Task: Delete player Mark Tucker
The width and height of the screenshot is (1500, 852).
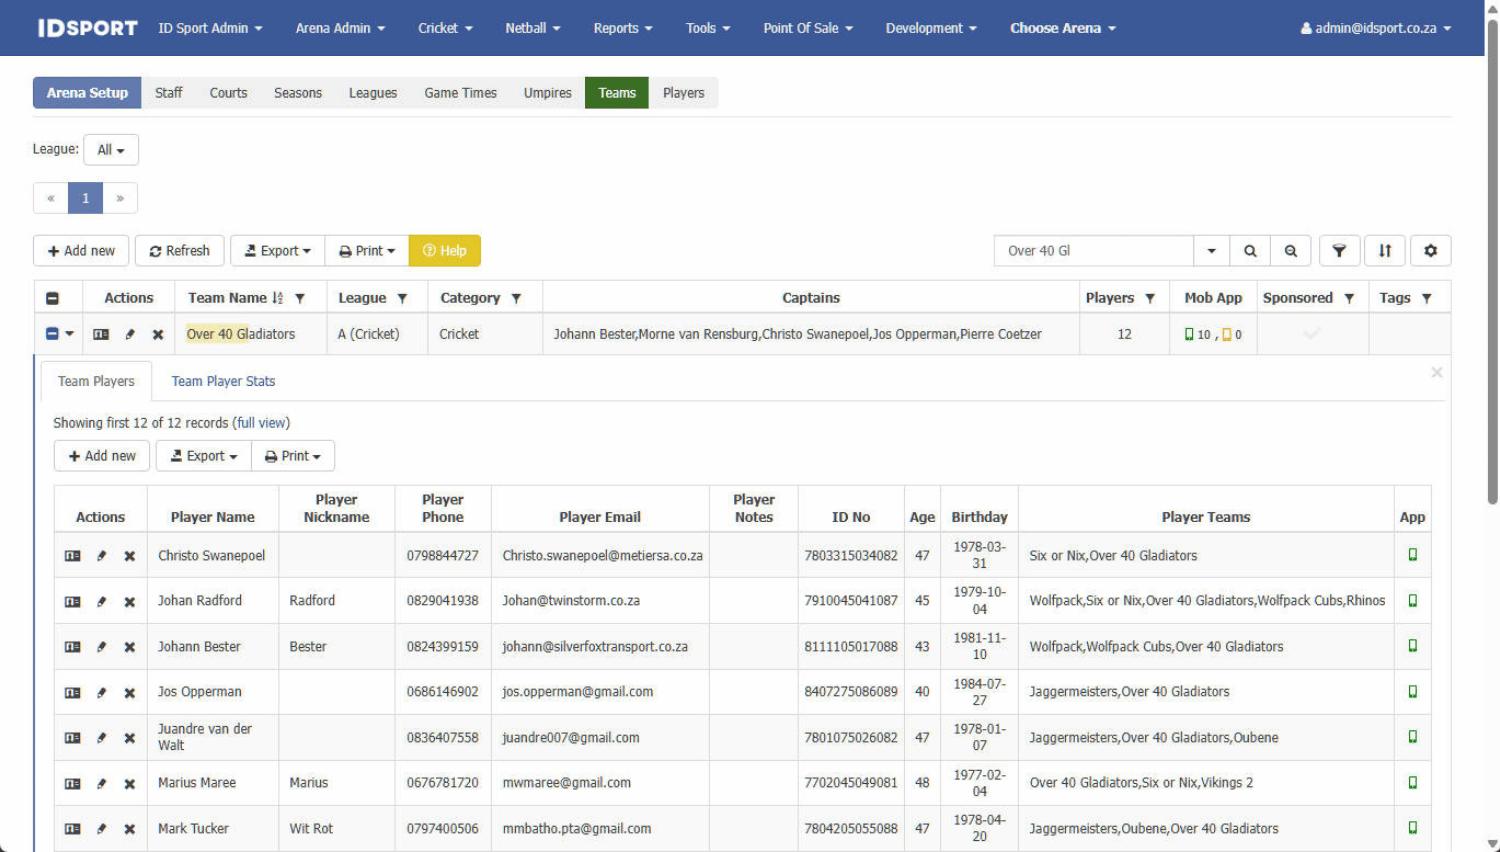Action: click(130, 829)
